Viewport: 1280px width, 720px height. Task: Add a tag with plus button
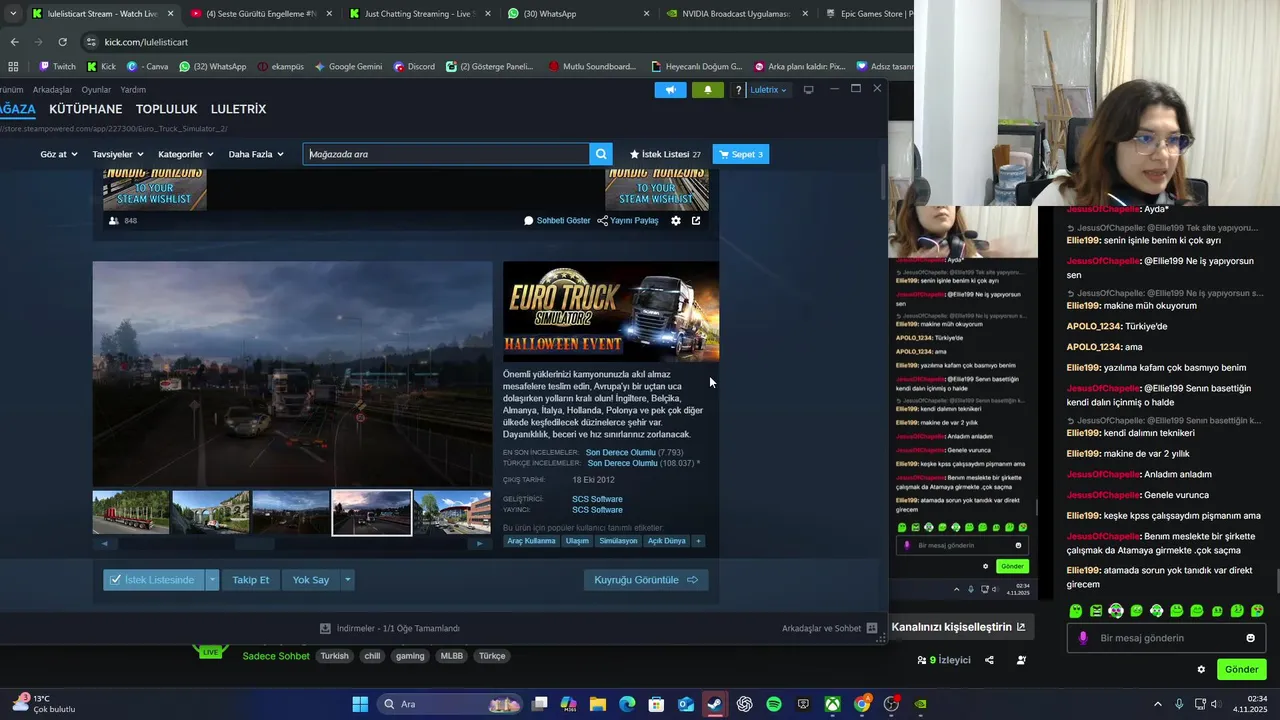coord(698,541)
